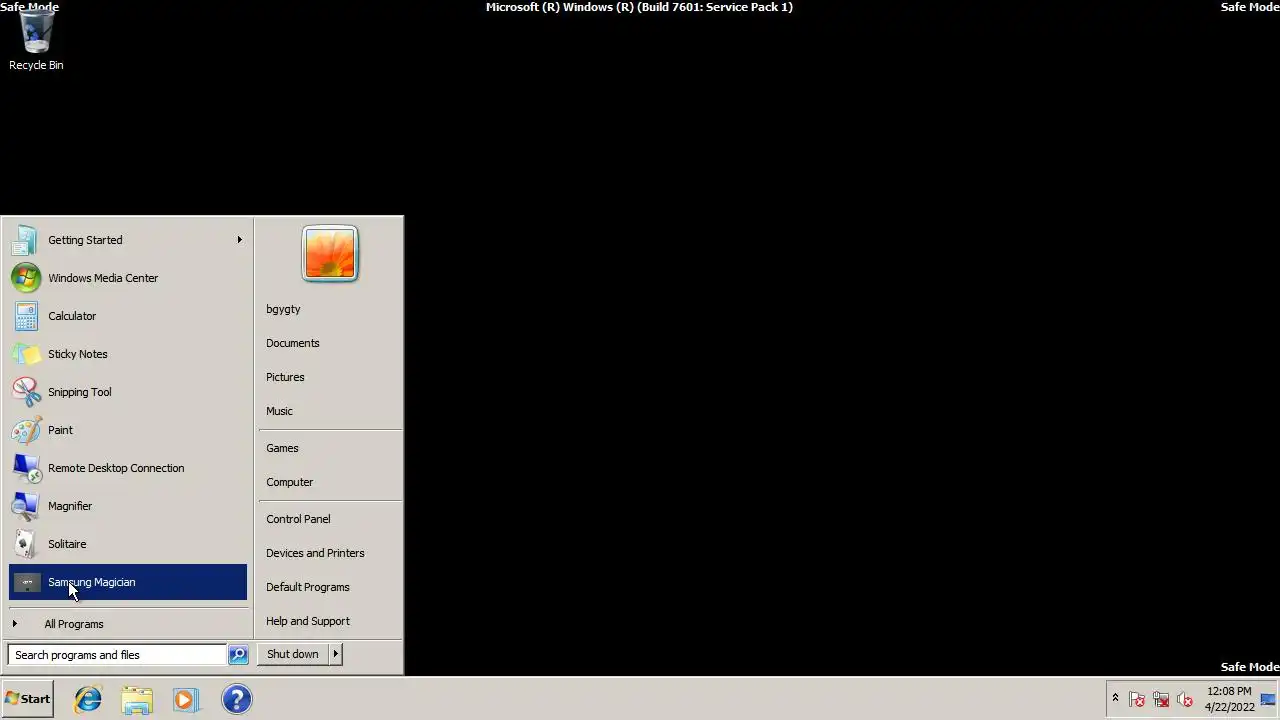Open Windows Media Player from taskbar
This screenshot has width=1280, height=720.
(x=186, y=699)
